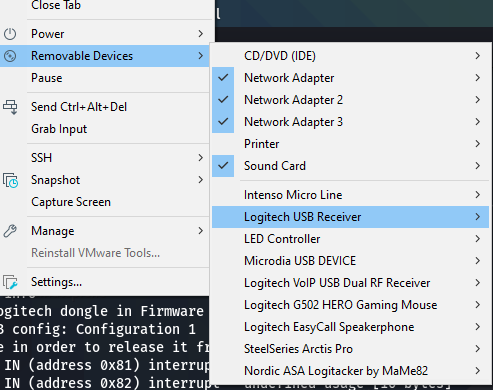Select the Network Adapter entry
Viewport: 493px width, 390px height.
click(350, 78)
